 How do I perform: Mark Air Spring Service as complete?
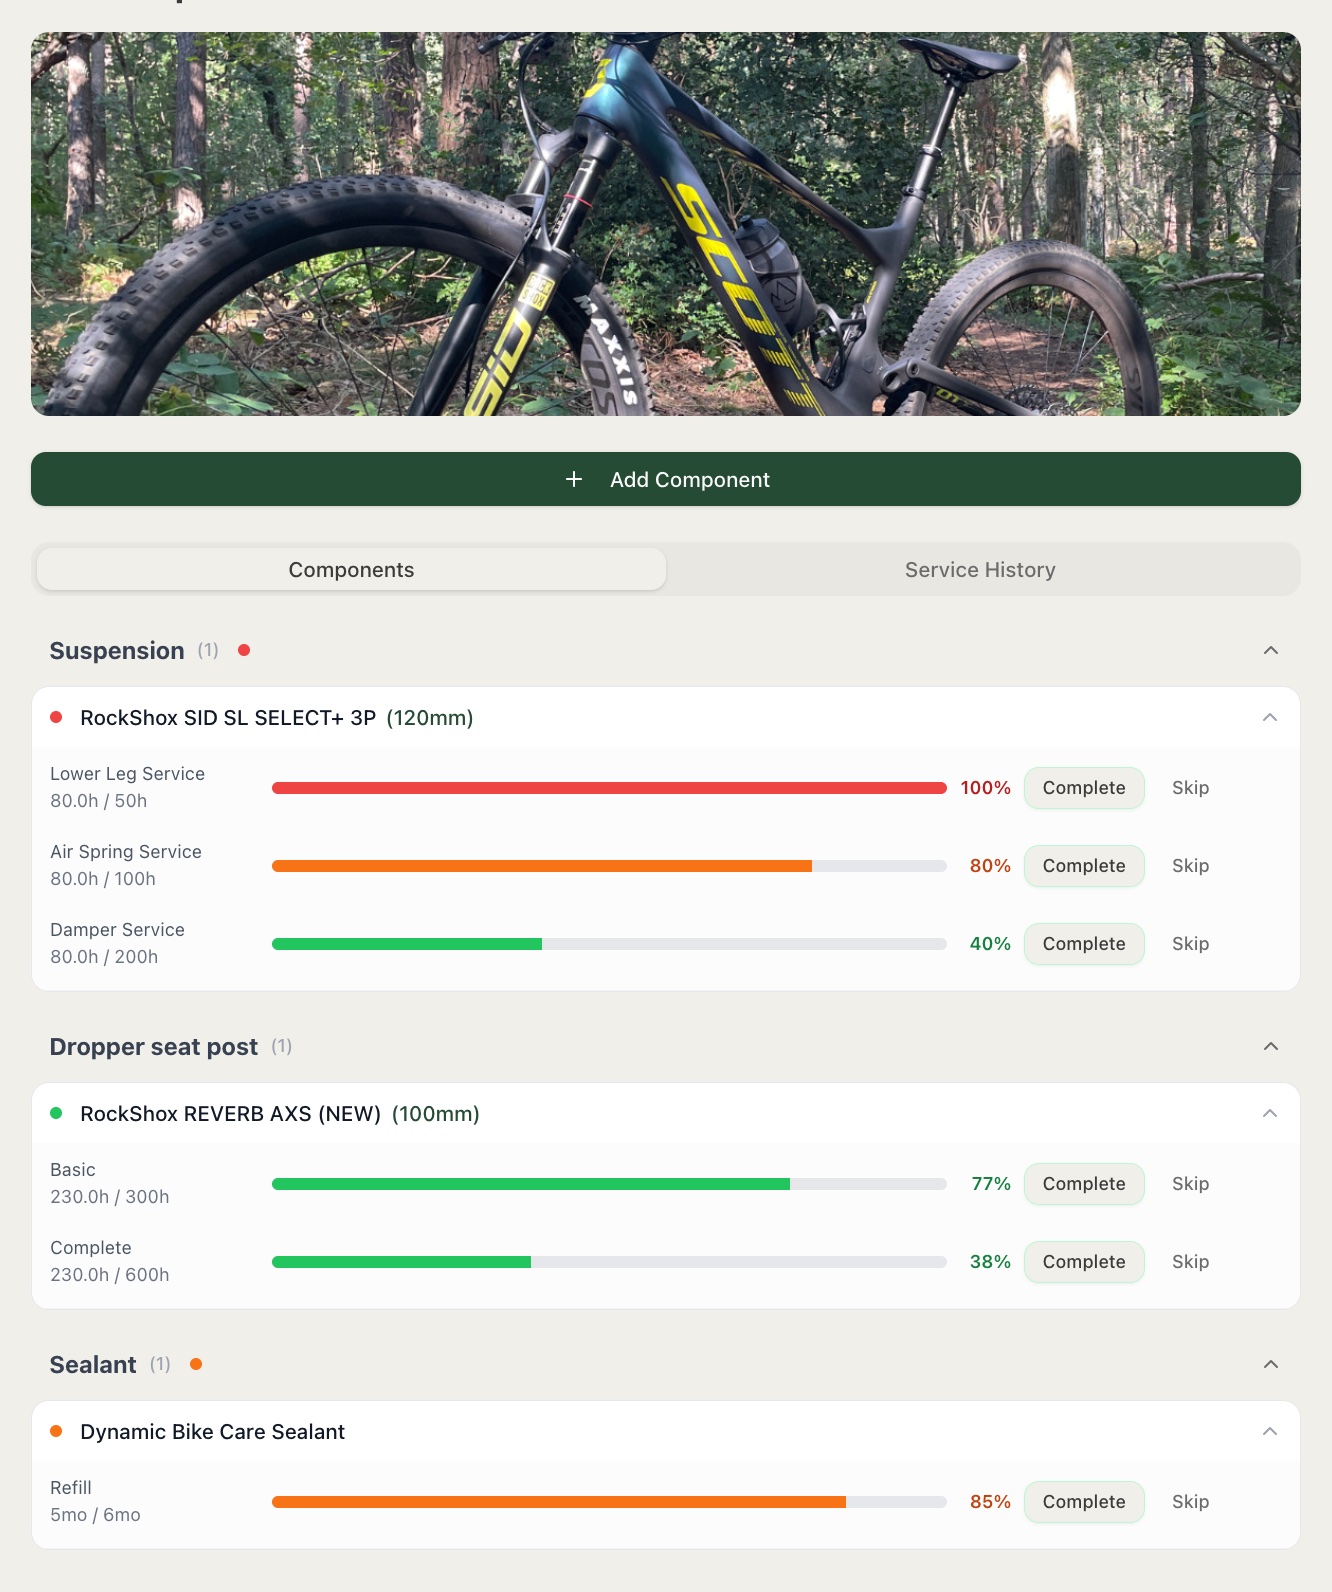[x=1084, y=866]
